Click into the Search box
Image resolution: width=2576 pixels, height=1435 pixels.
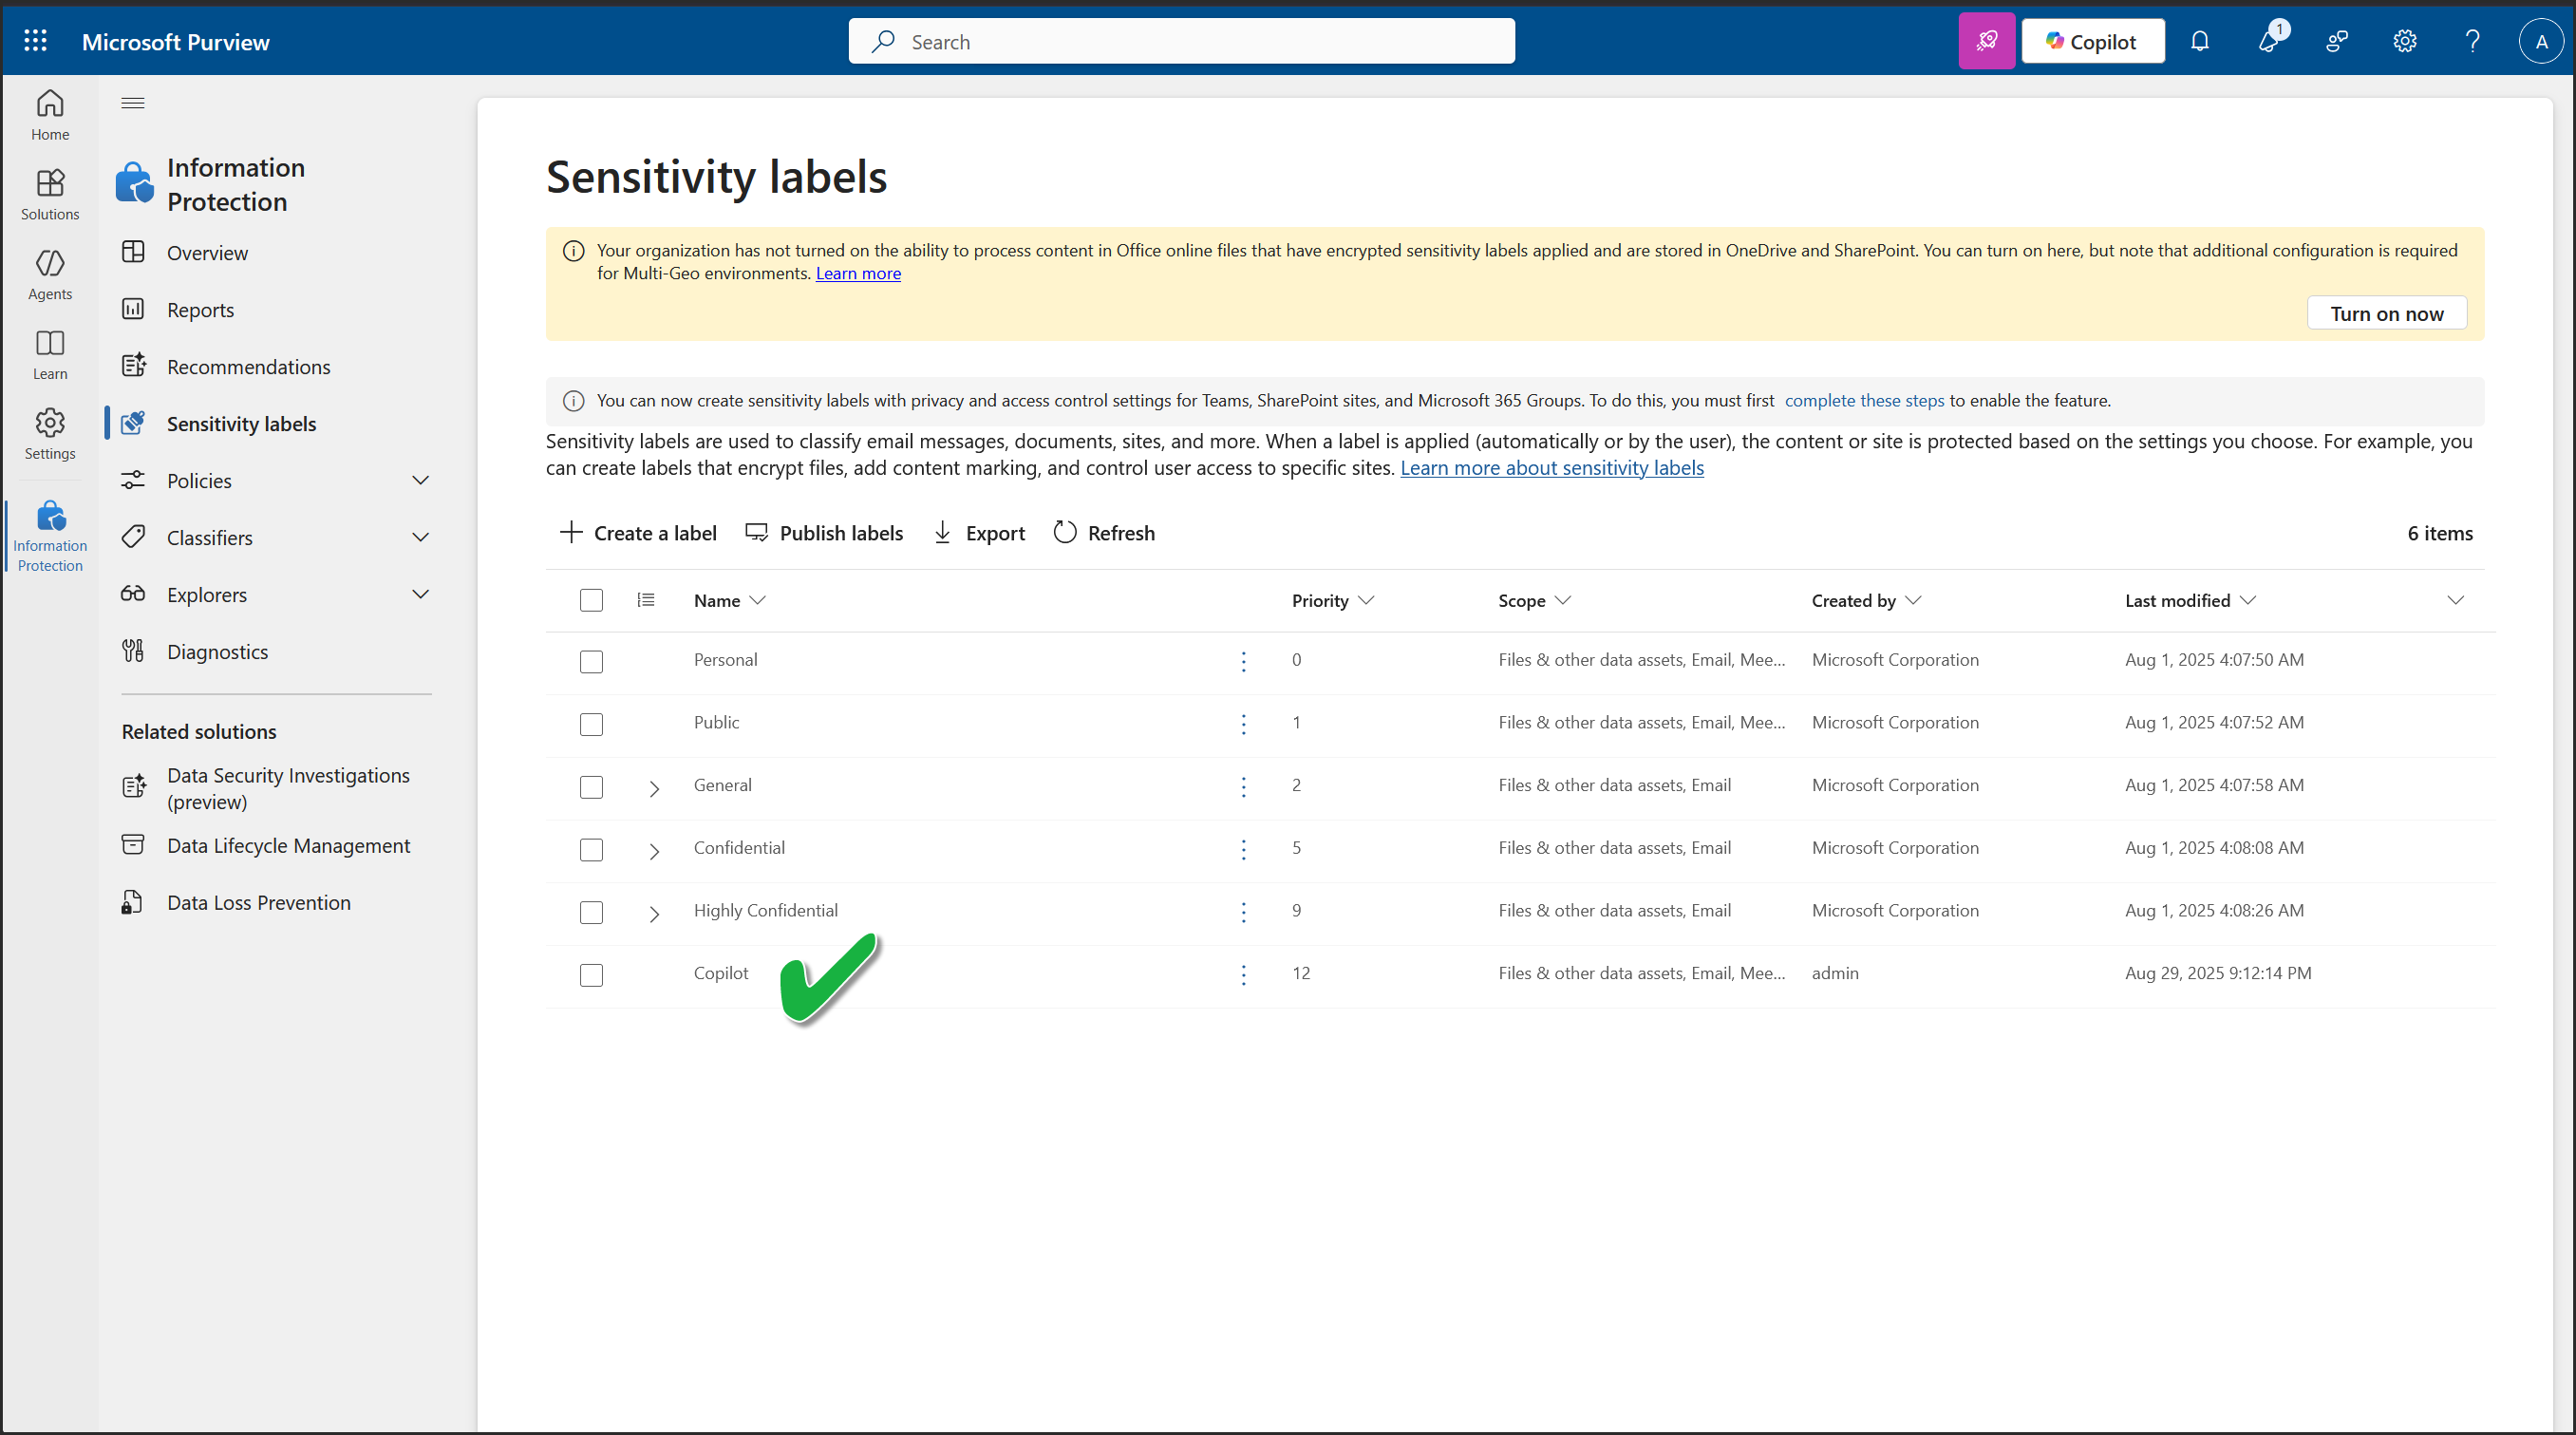1180,41
